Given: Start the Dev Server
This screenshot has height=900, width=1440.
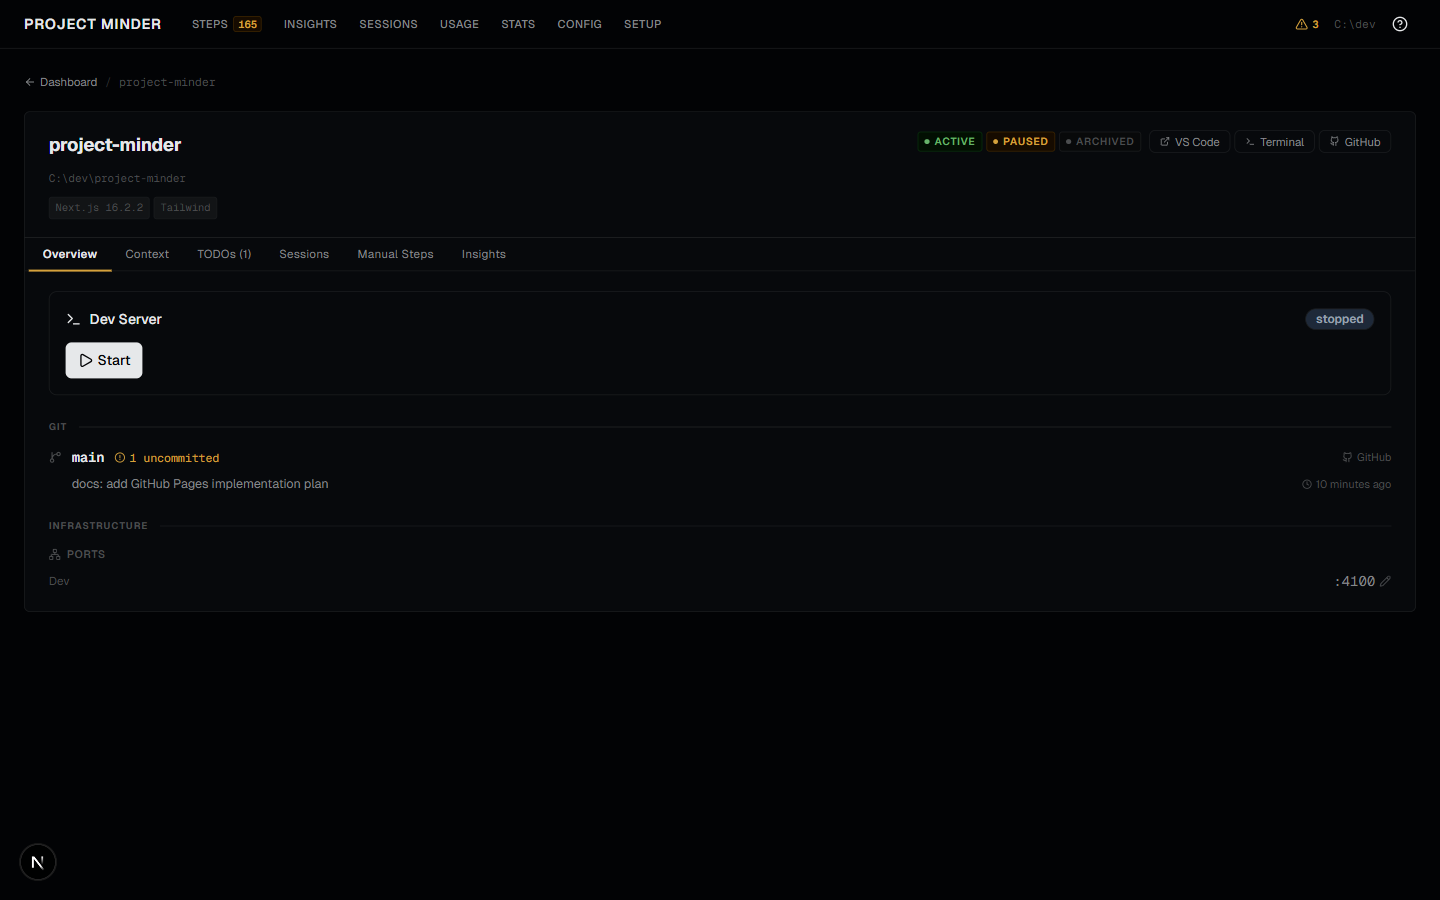Looking at the screenshot, I should pos(103,360).
